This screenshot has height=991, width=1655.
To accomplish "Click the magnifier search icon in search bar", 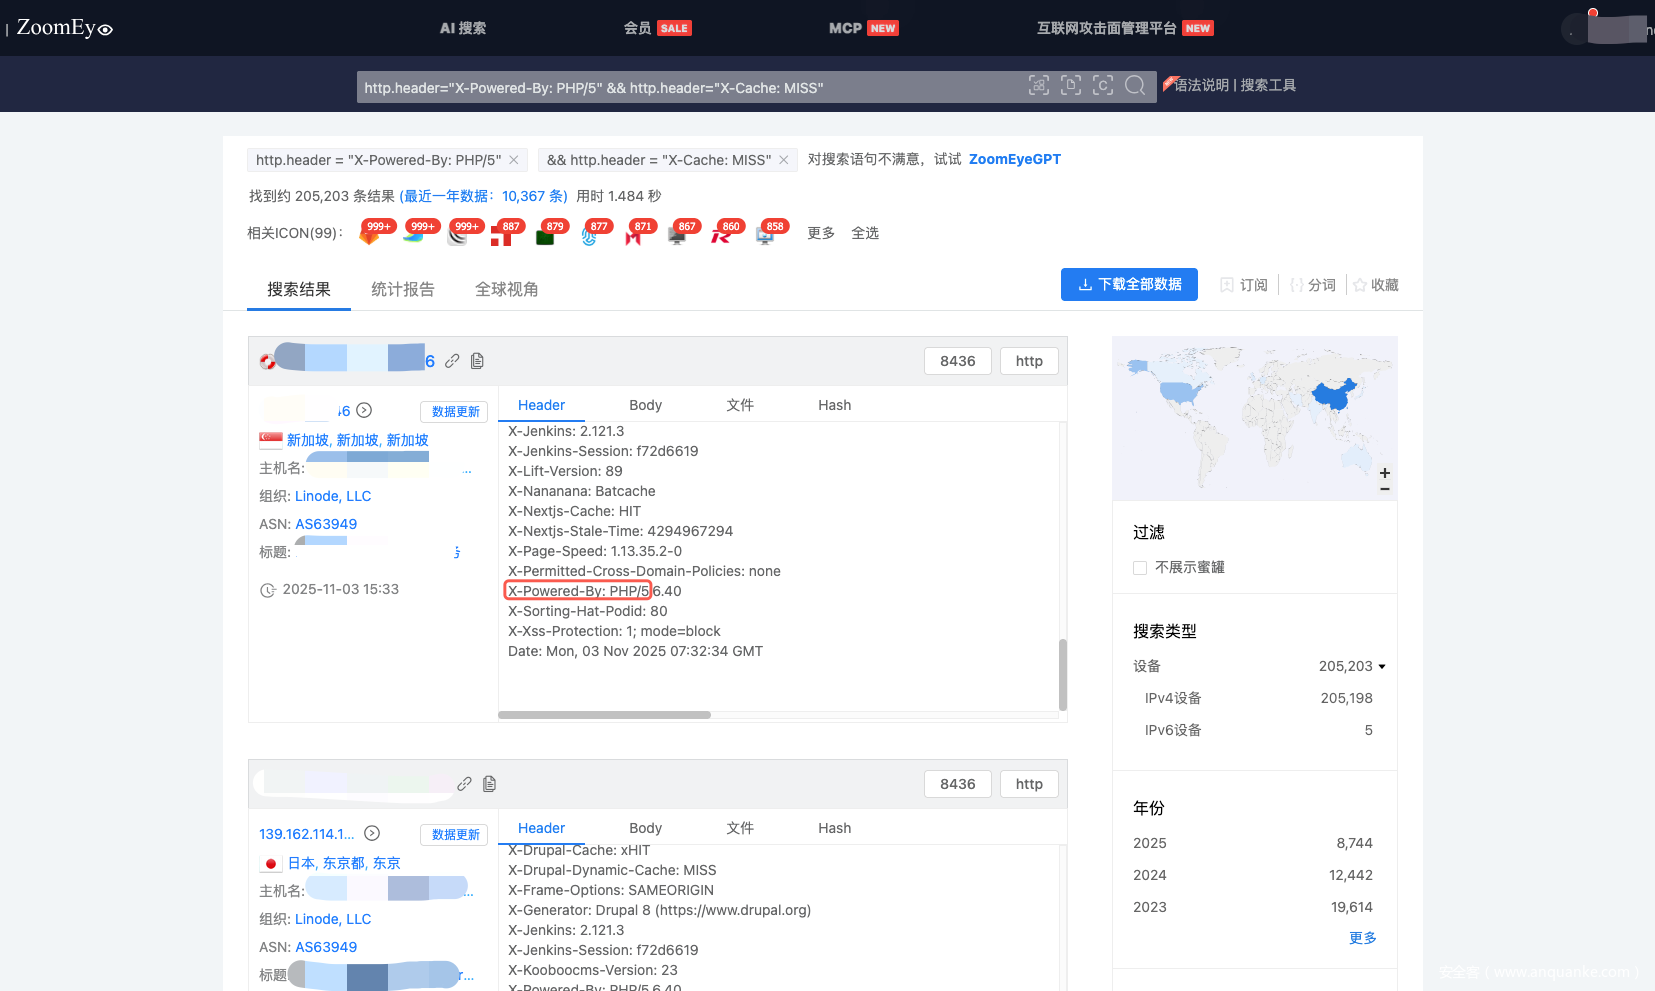I will [1134, 86].
